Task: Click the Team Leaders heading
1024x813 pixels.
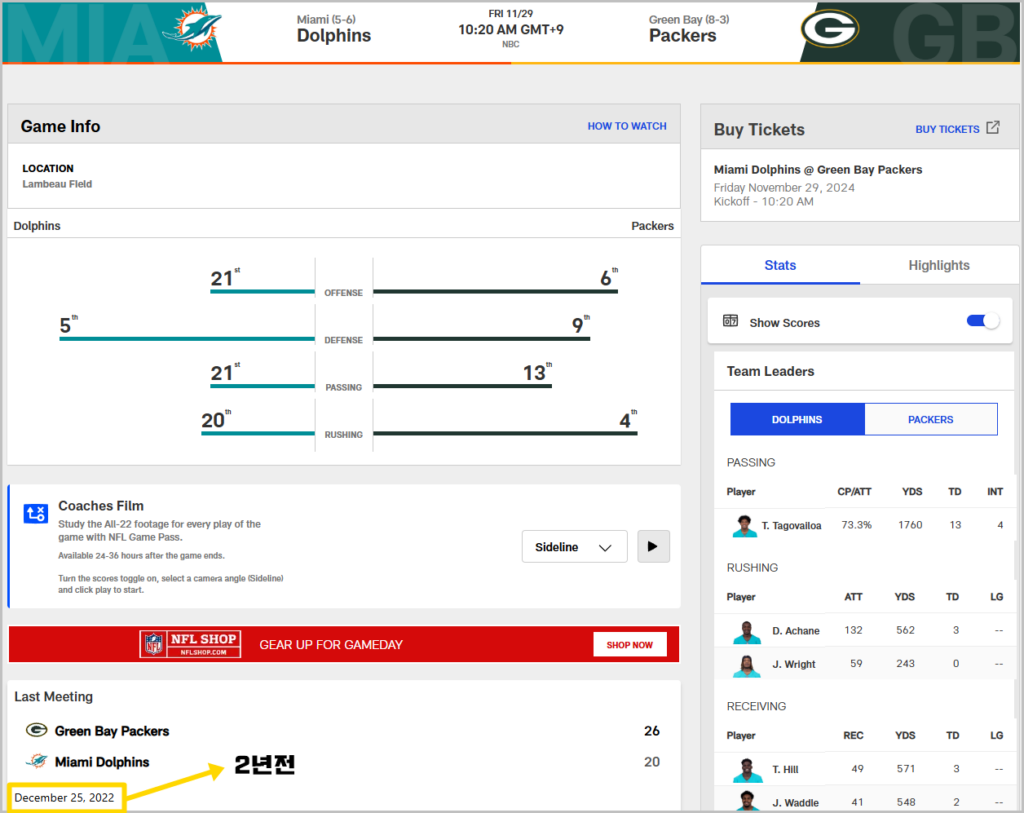Action: pyautogui.click(x=771, y=371)
